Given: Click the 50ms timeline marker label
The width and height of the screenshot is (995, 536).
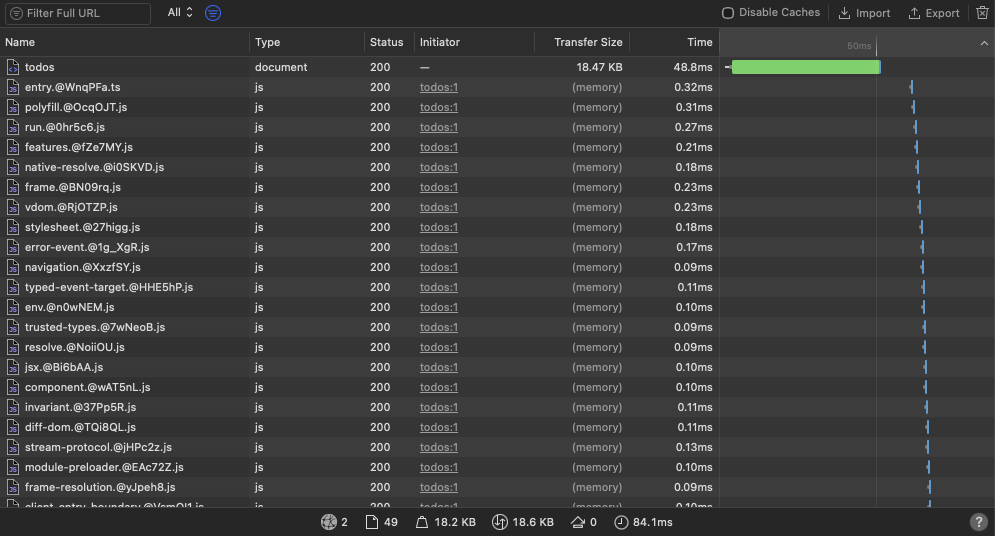Looking at the screenshot, I should click(x=859, y=46).
